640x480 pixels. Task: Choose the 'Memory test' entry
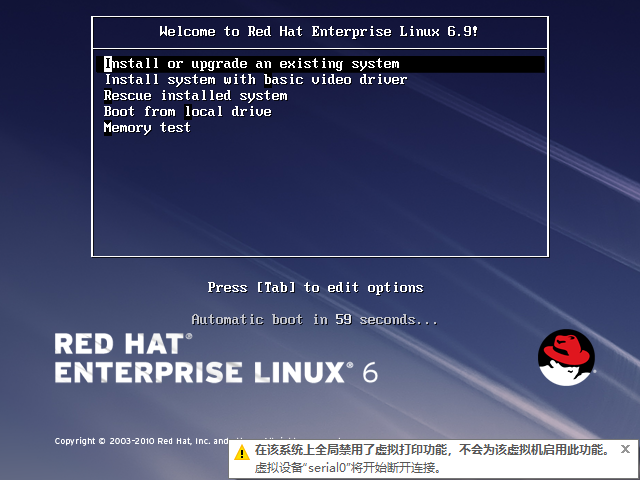tap(147, 128)
